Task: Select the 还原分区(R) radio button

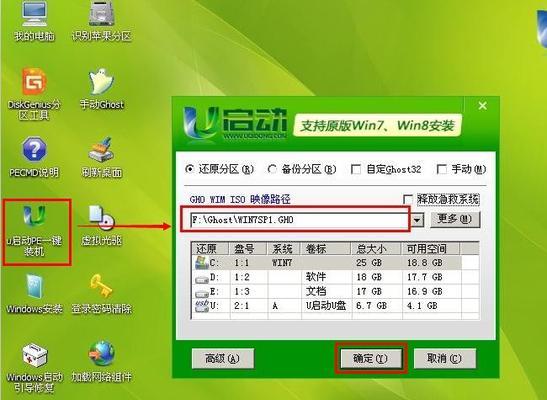Action: tap(190, 169)
